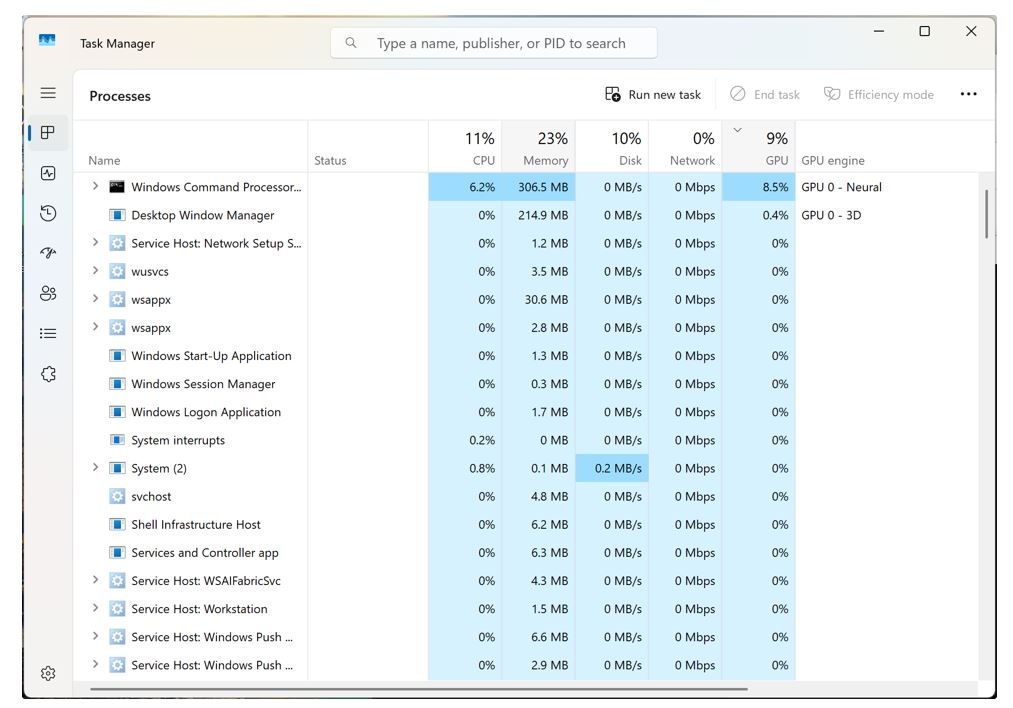Open the App history sidebar page
1013x708 pixels.
(x=48, y=213)
